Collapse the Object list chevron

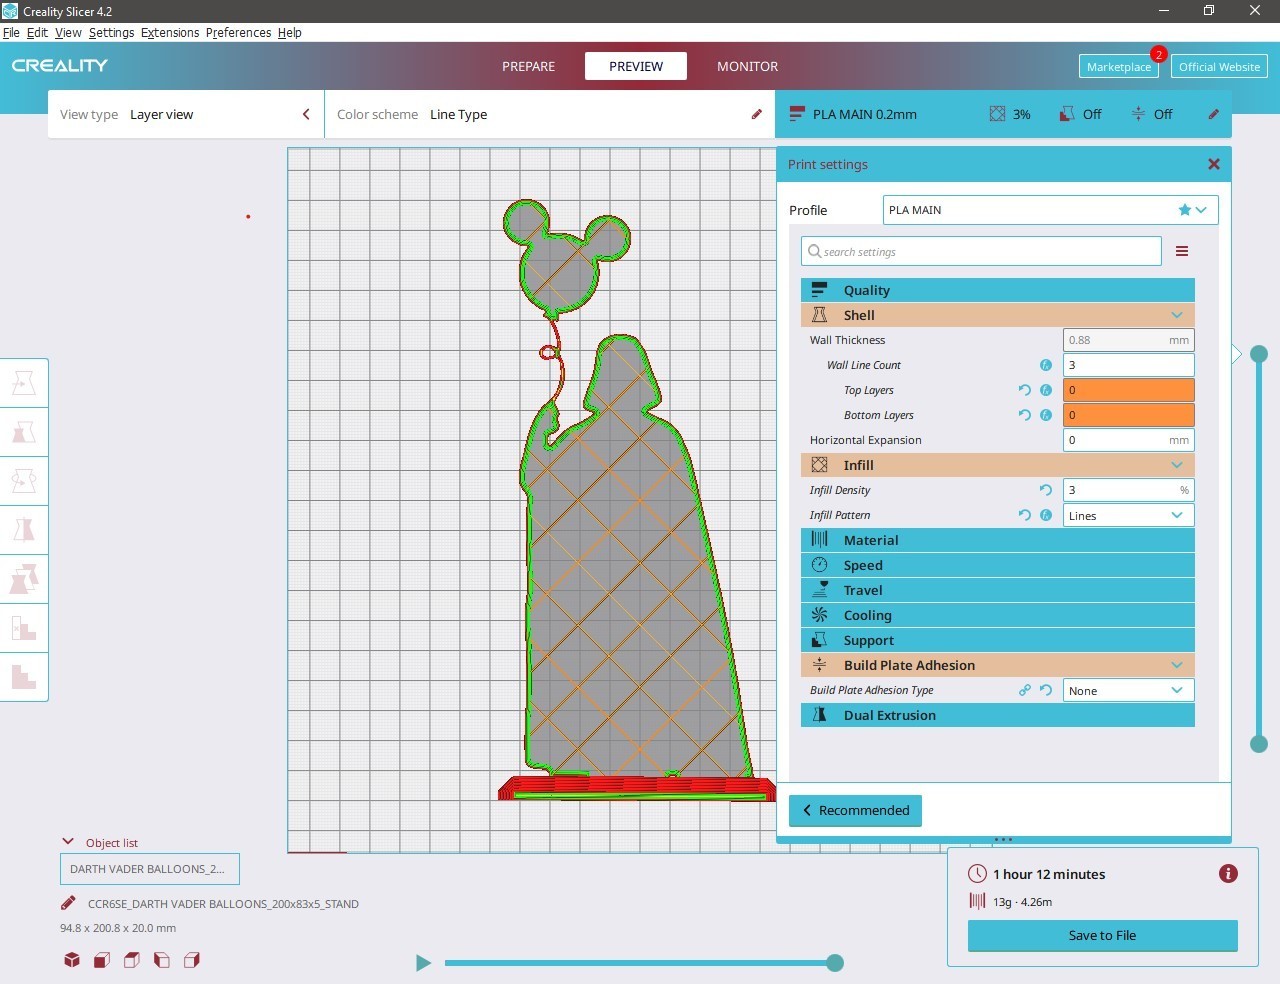coord(68,842)
